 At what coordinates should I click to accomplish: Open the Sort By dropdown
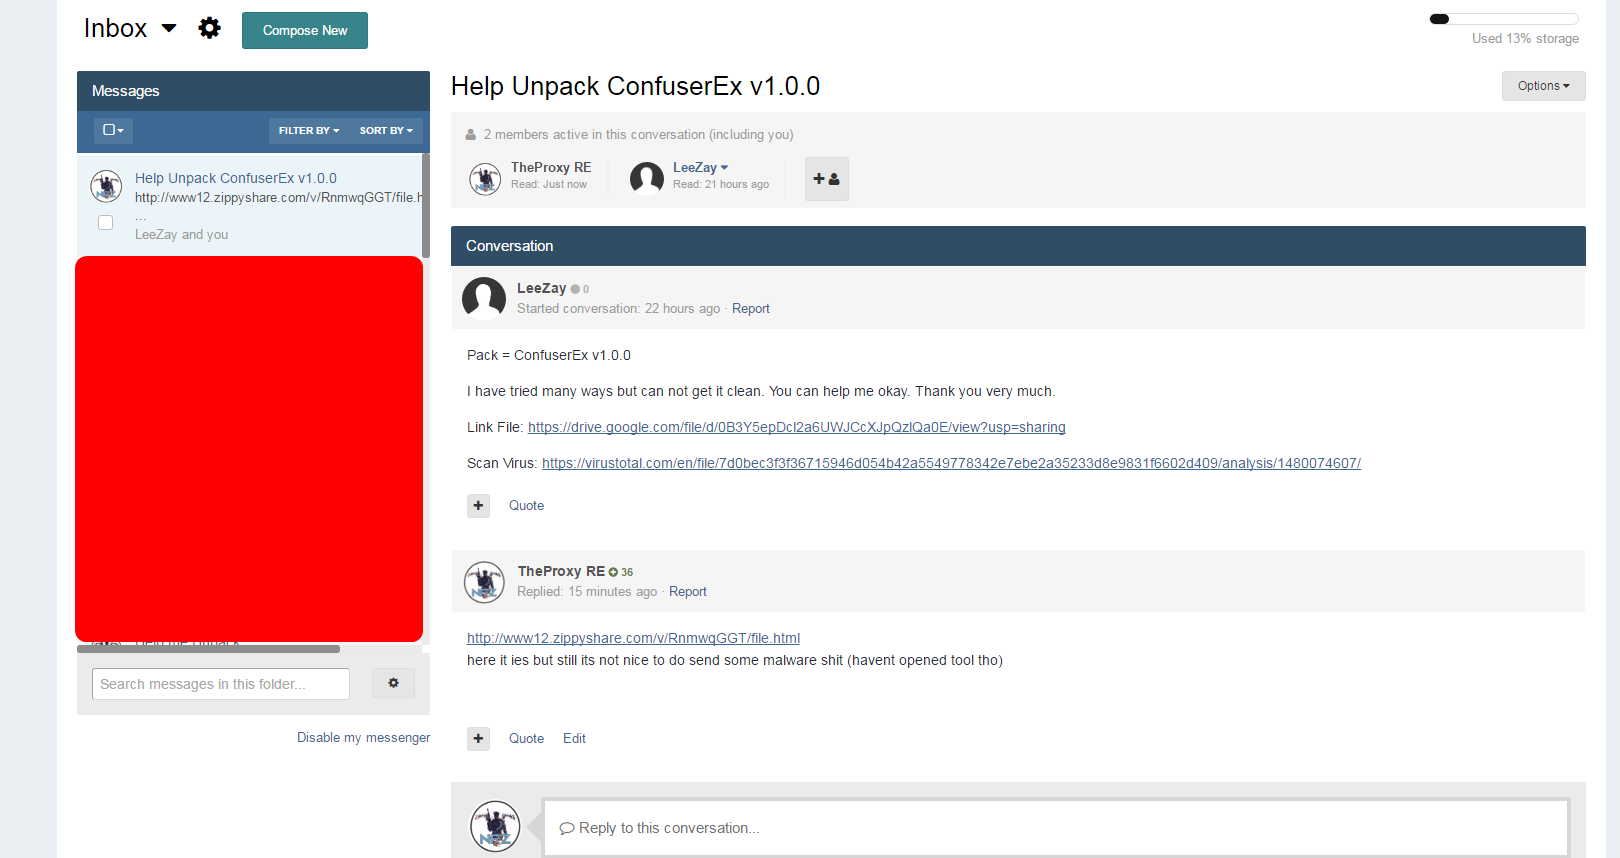click(386, 131)
